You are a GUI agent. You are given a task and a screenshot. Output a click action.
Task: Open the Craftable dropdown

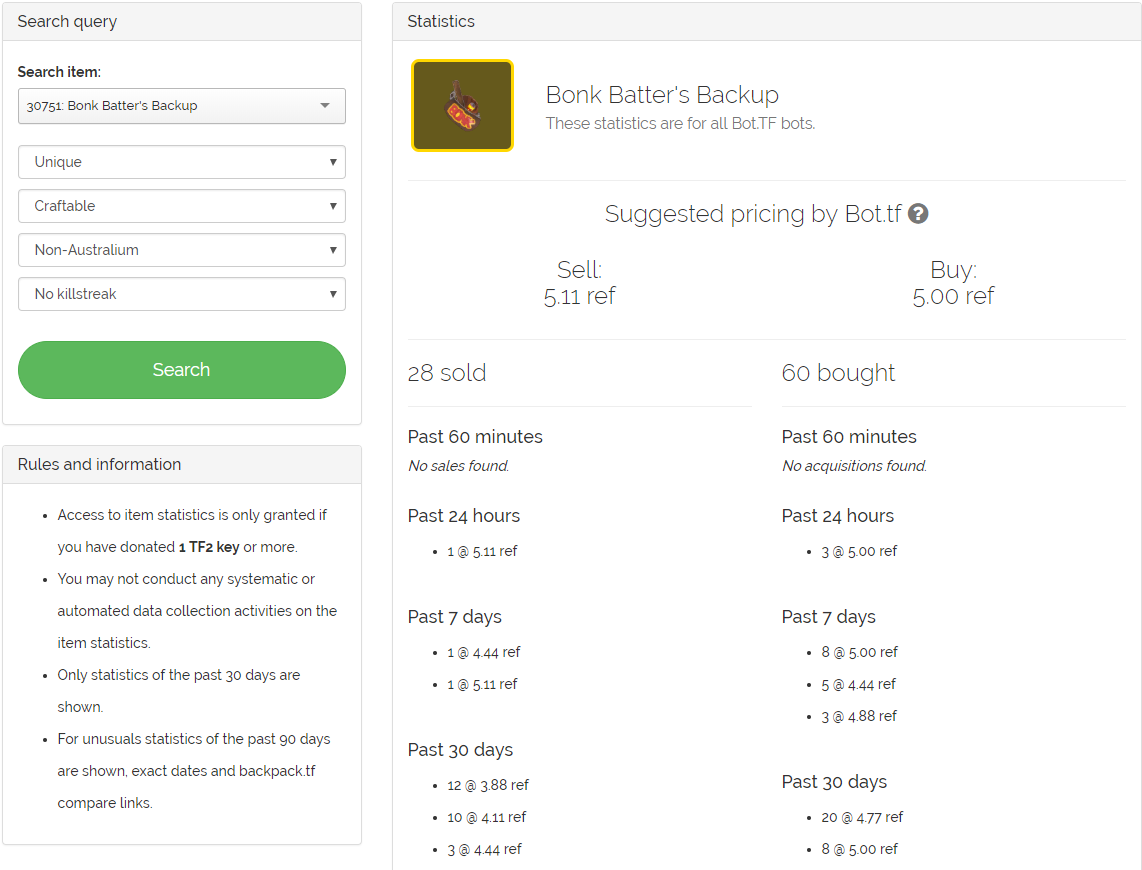182,206
